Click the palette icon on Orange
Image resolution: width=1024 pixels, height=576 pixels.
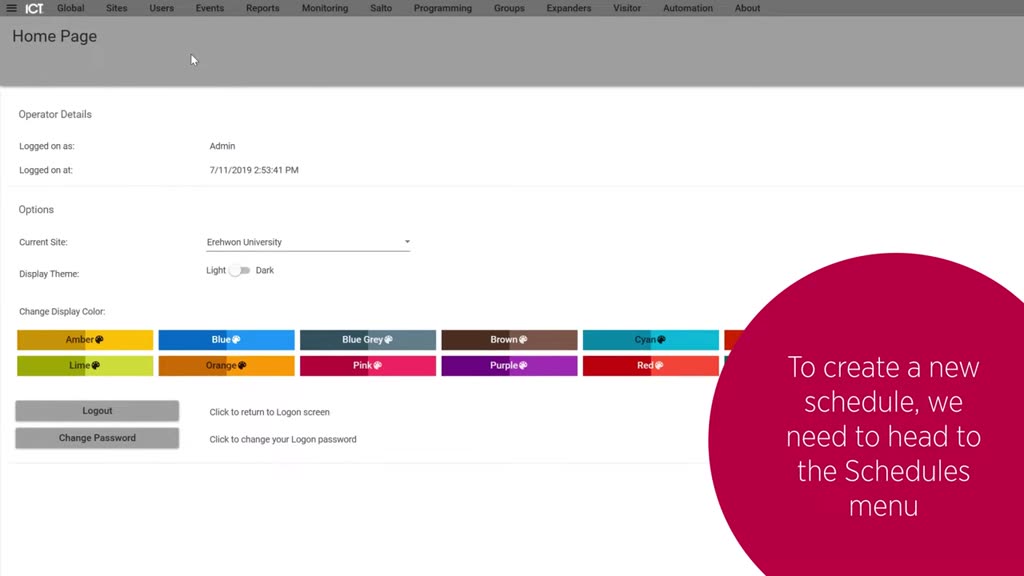point(242,366)
